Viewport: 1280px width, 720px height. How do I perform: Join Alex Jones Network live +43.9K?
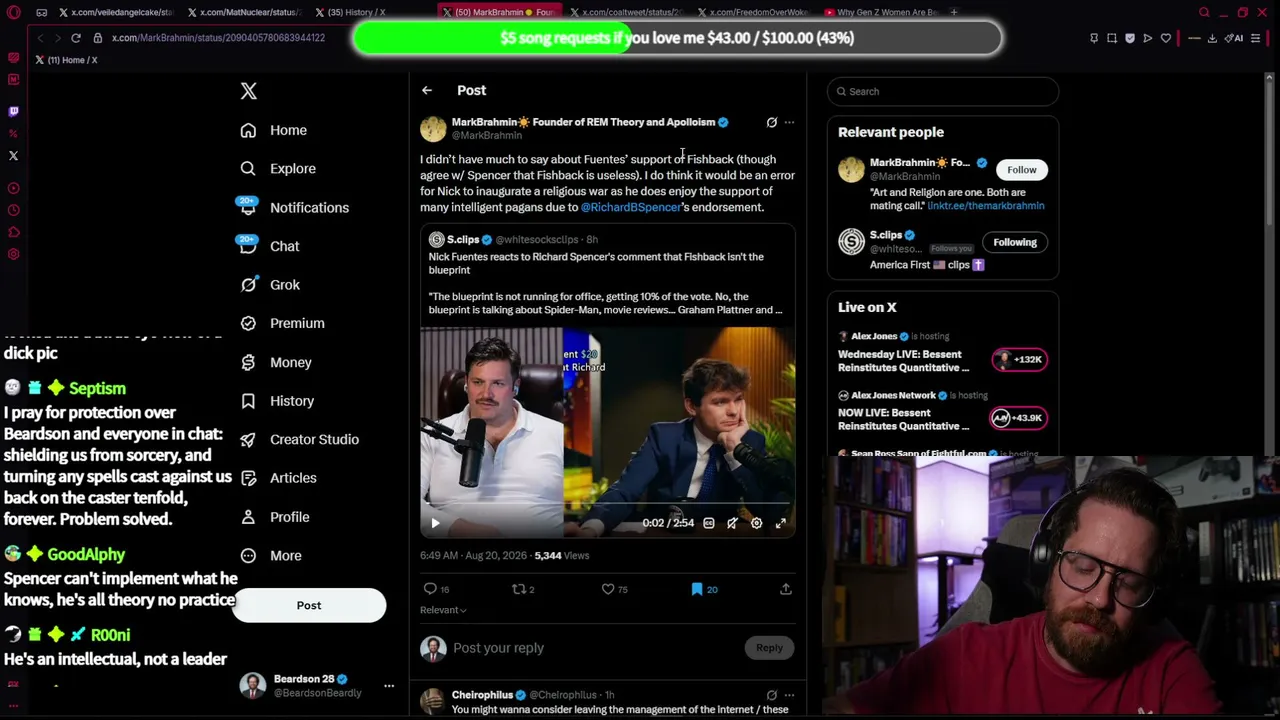point(1017,418)
